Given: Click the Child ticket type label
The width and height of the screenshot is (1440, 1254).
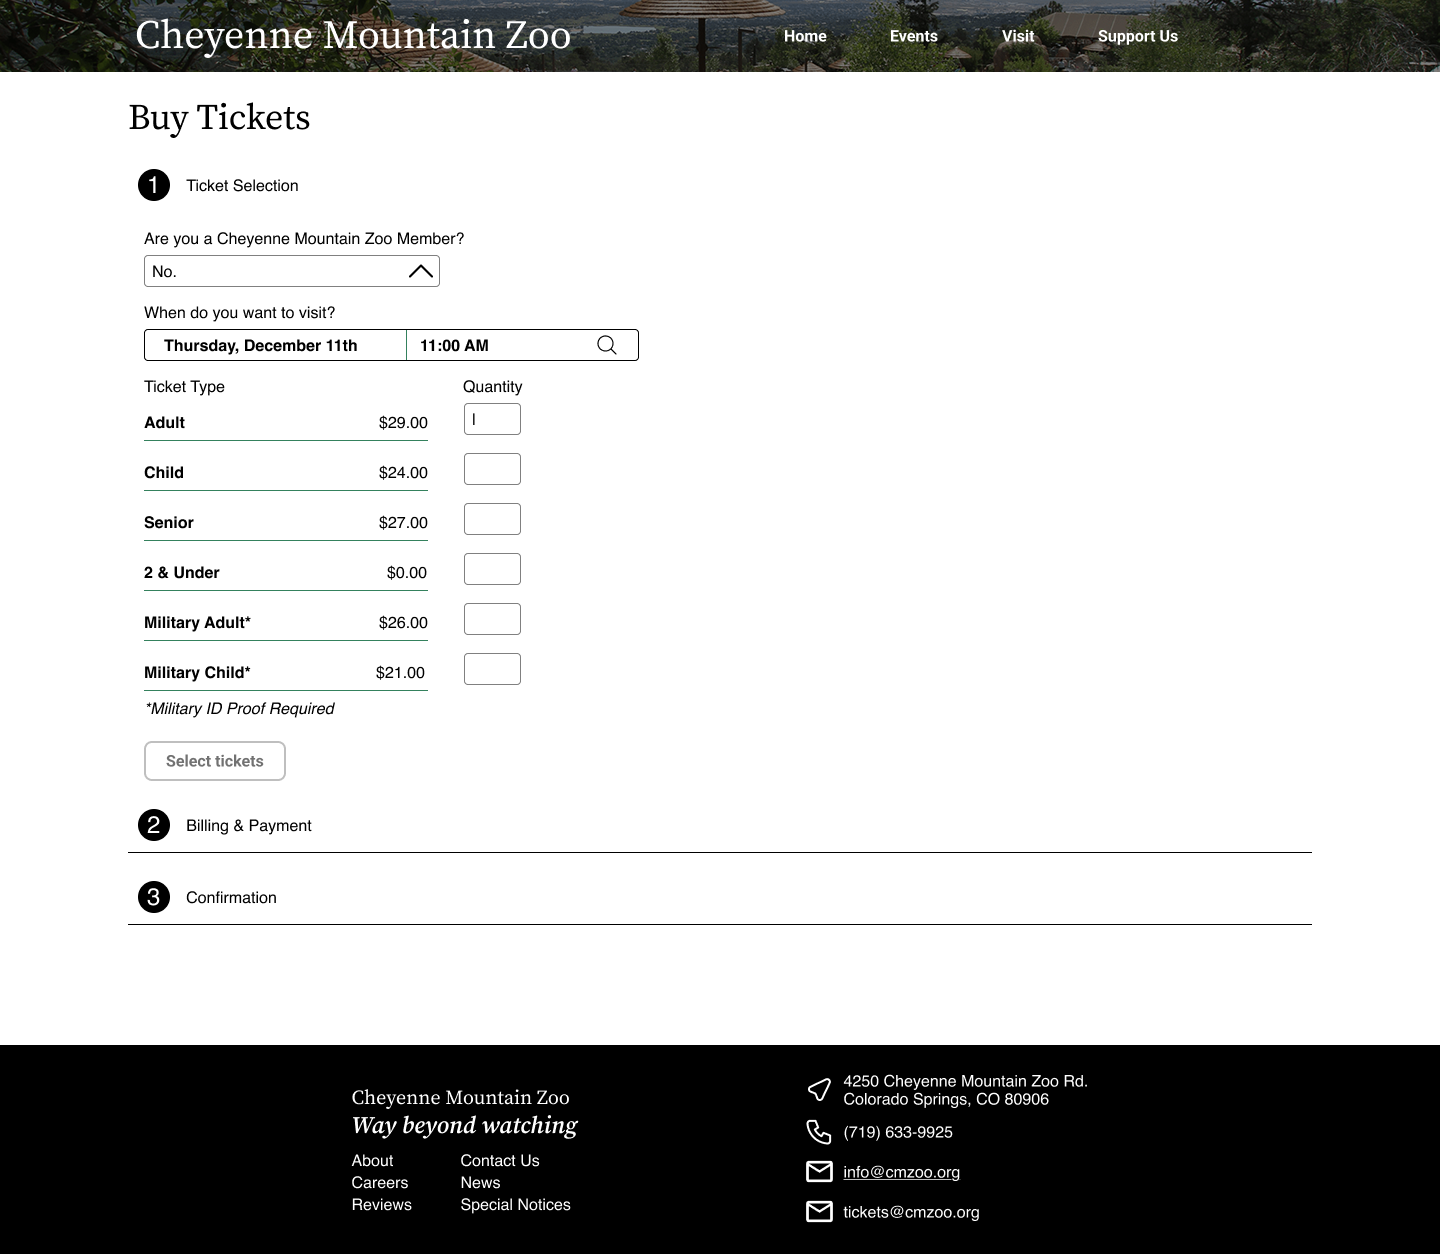Looking at the screenshot, I should pos(164,472).
